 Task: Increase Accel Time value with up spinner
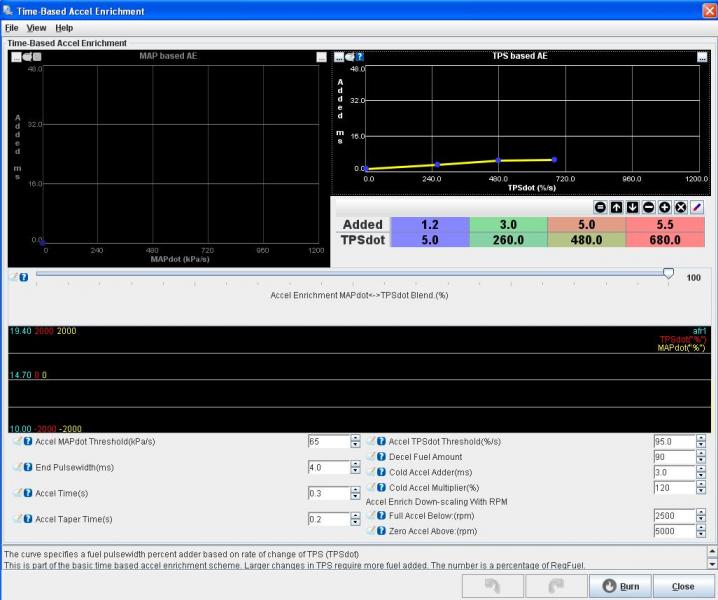point(355,490)
